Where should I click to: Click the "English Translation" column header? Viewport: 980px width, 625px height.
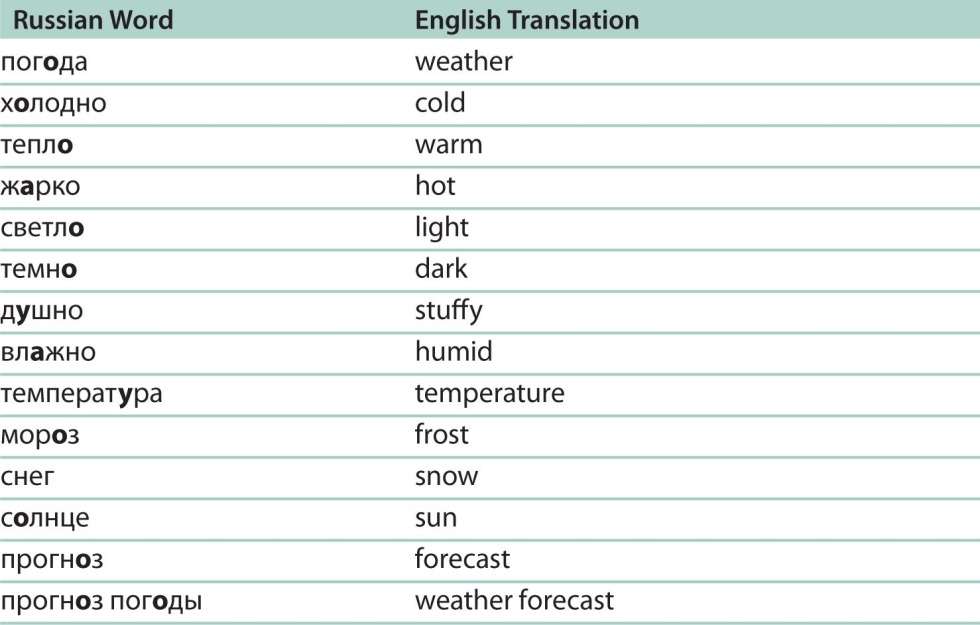526,20
